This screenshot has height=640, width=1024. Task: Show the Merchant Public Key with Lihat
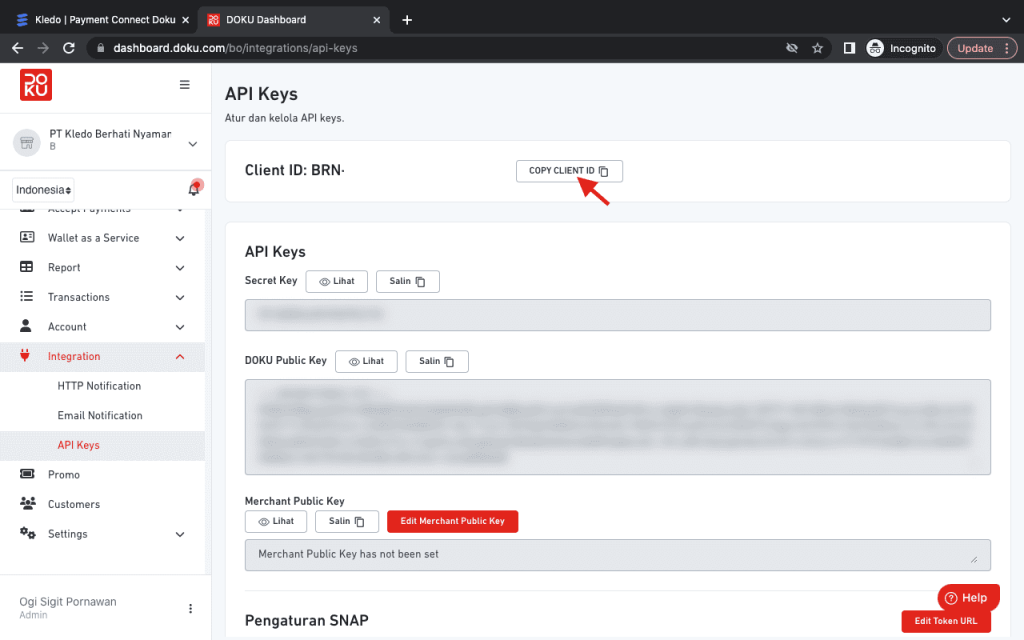pyautogui.click(x=276, y=521)
